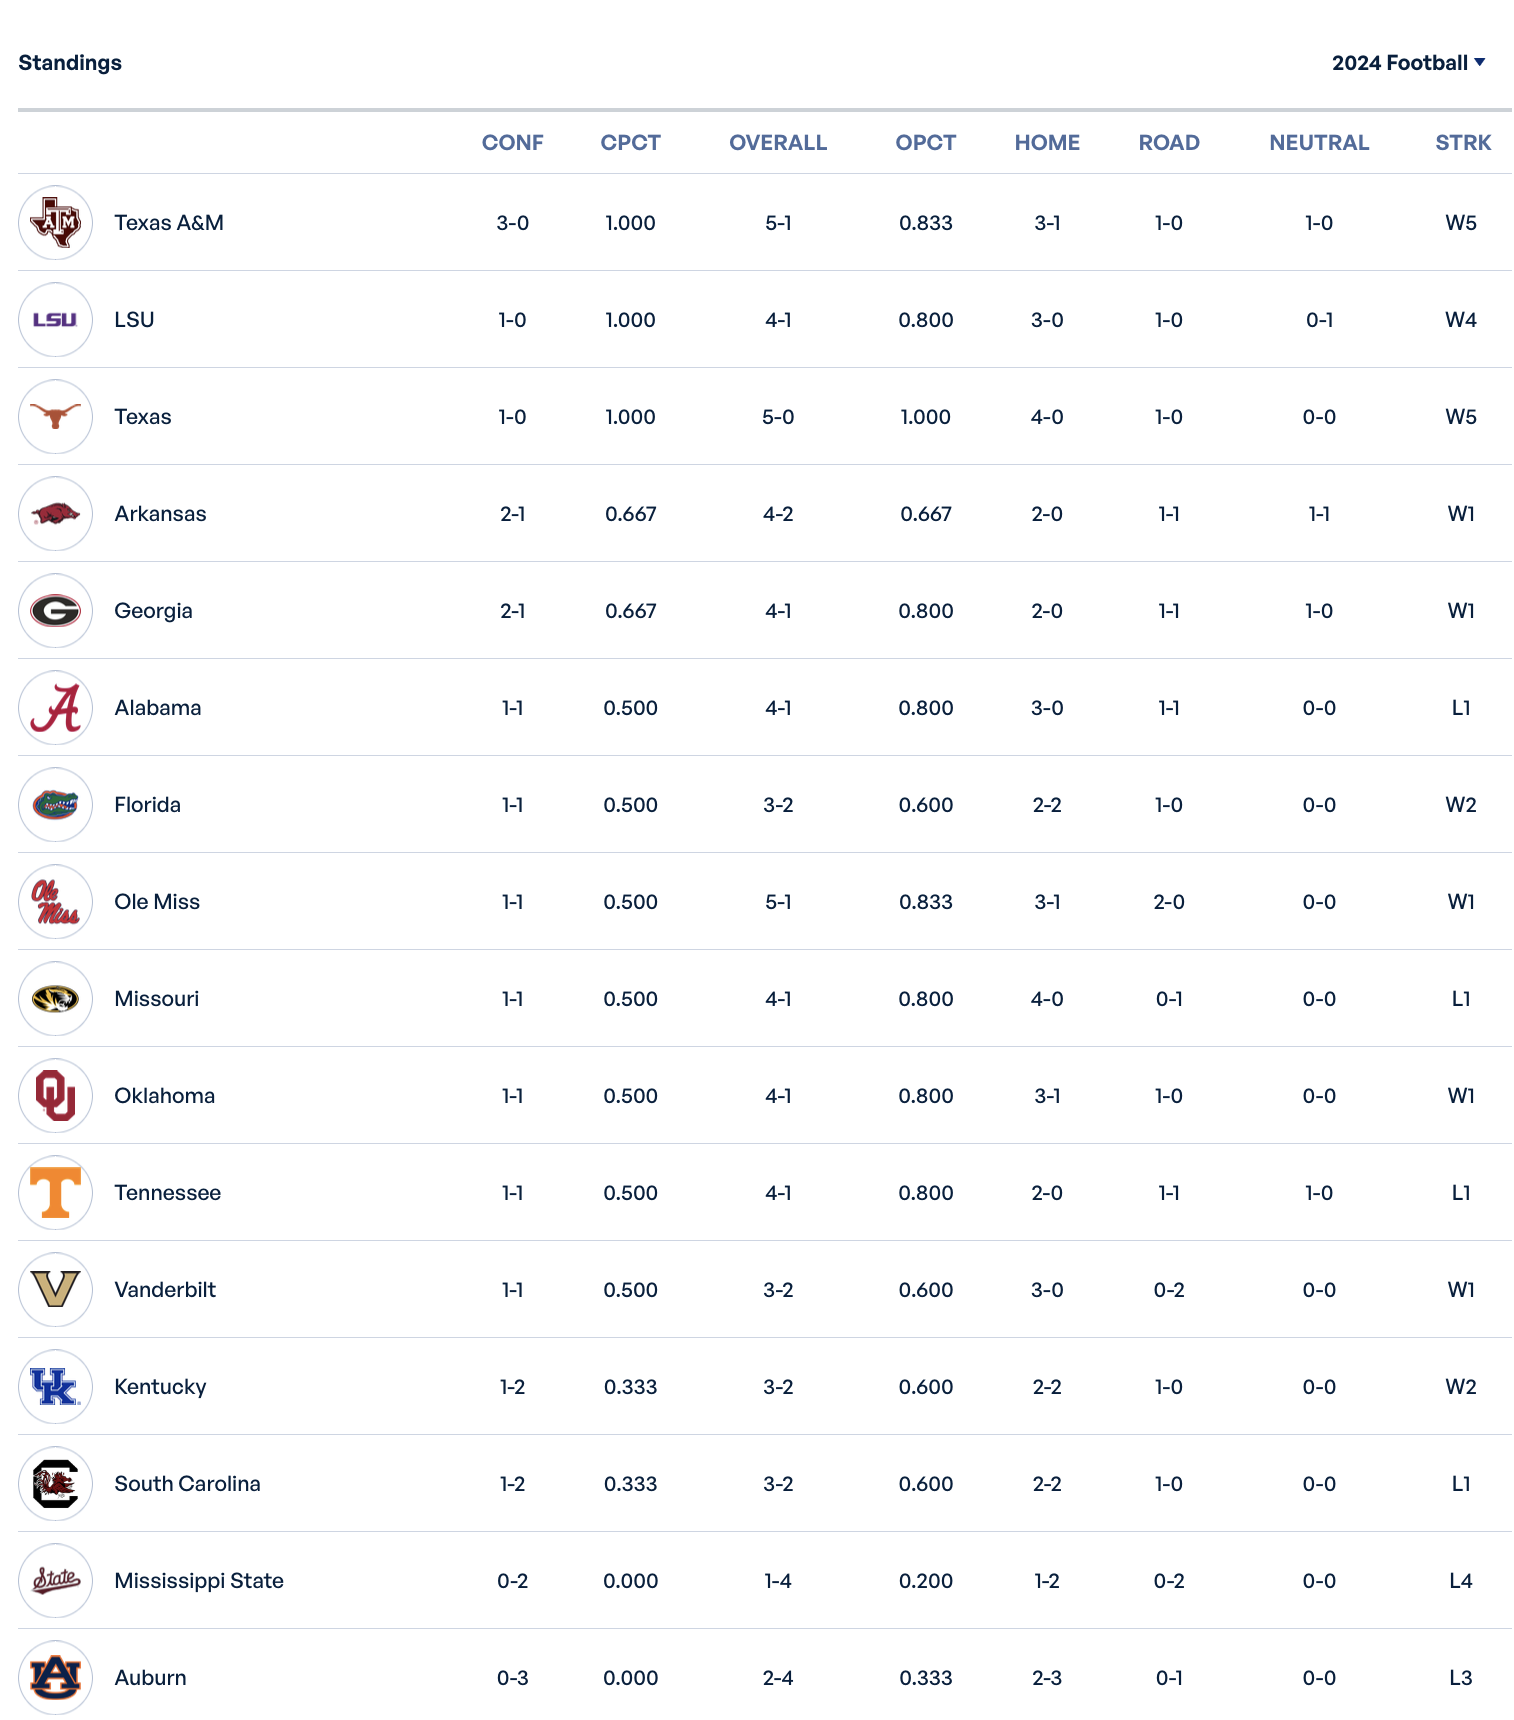Open the Ole Miss team link
This screenshot has height=1720, width=1514.
click(157, 902)
